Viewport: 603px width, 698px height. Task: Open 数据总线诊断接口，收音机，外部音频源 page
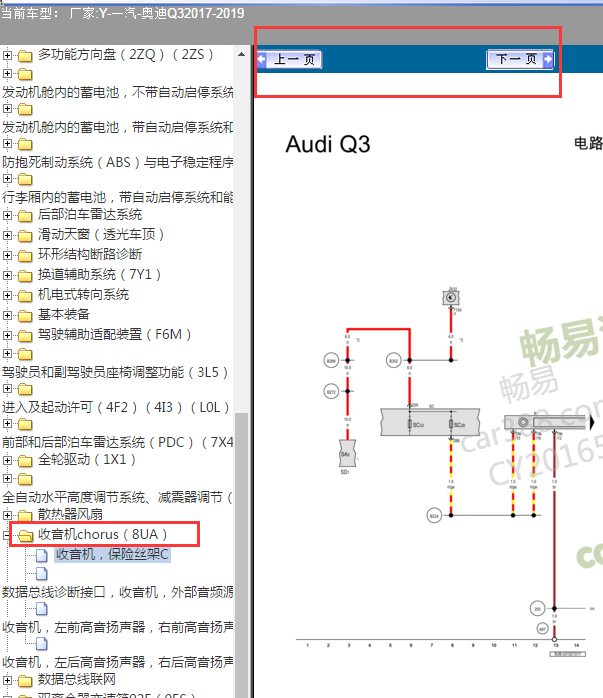point(117,592)
